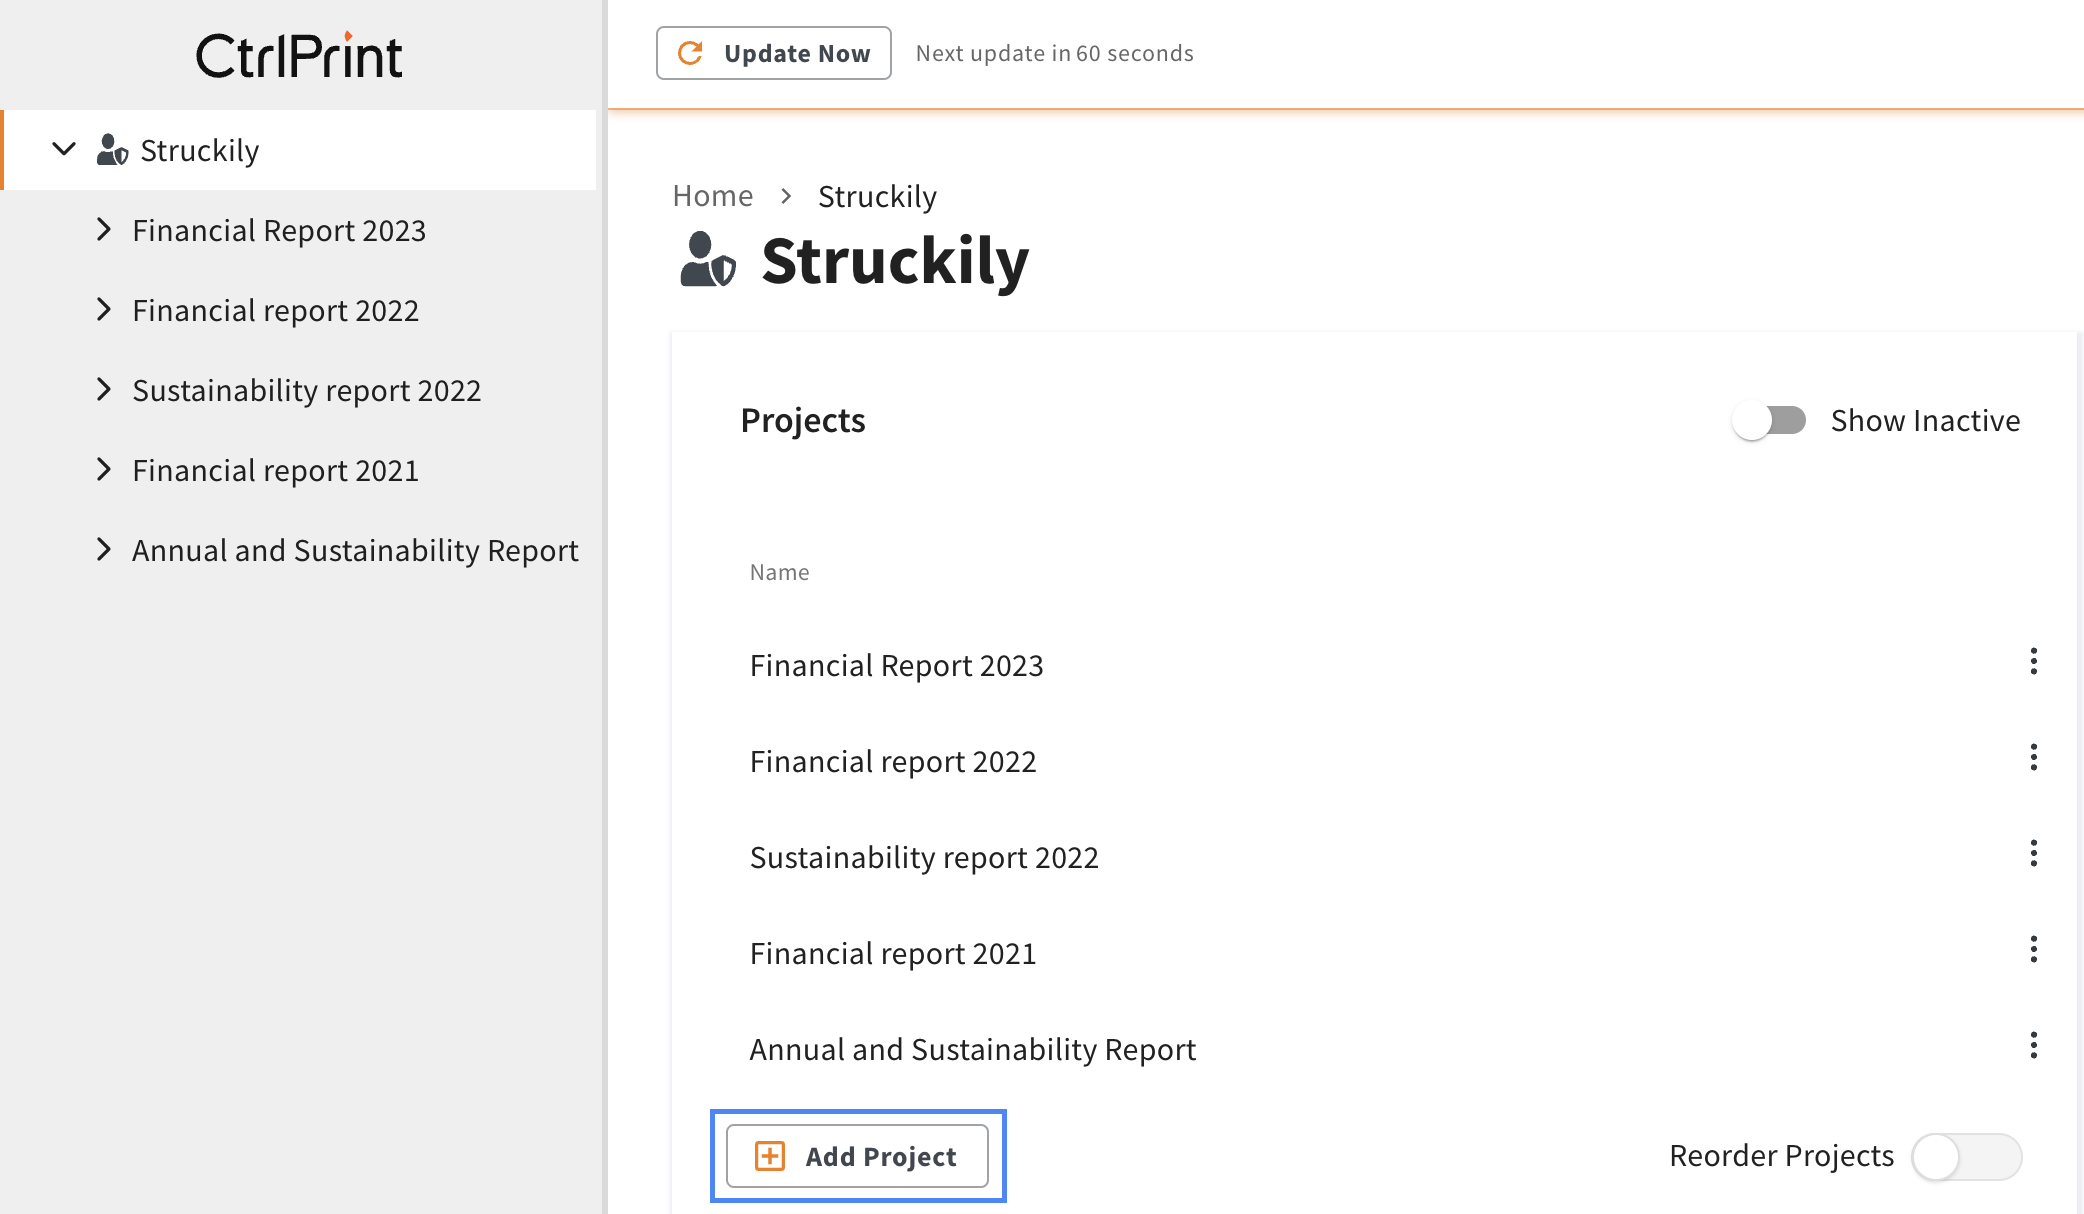Click the Struckily company icon beside page title

point(708,260)
